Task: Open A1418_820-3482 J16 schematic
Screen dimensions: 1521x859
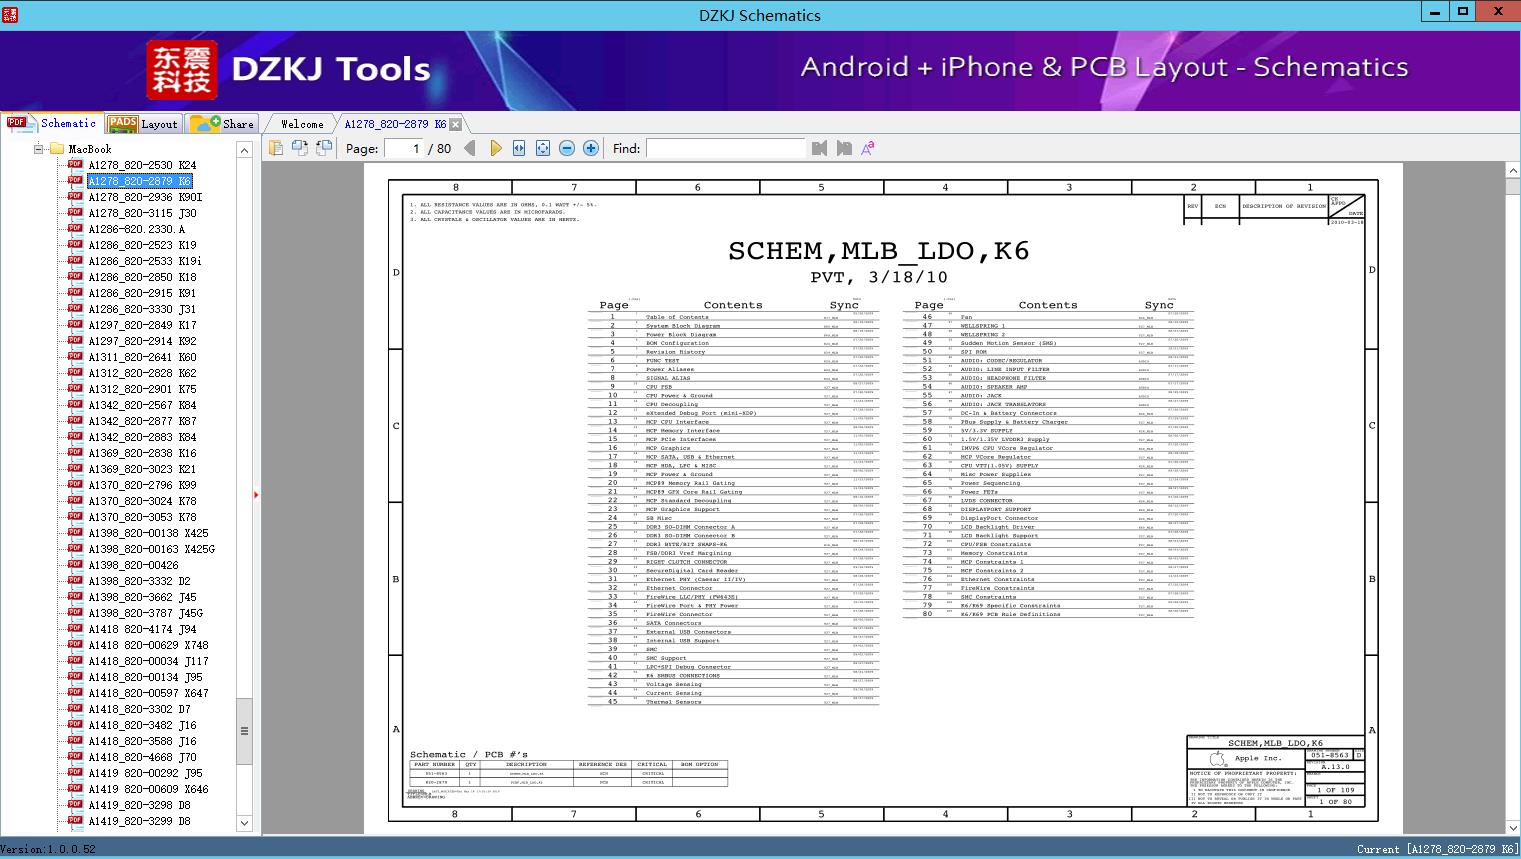Action: pyautogui.click(x=142, y=725)
